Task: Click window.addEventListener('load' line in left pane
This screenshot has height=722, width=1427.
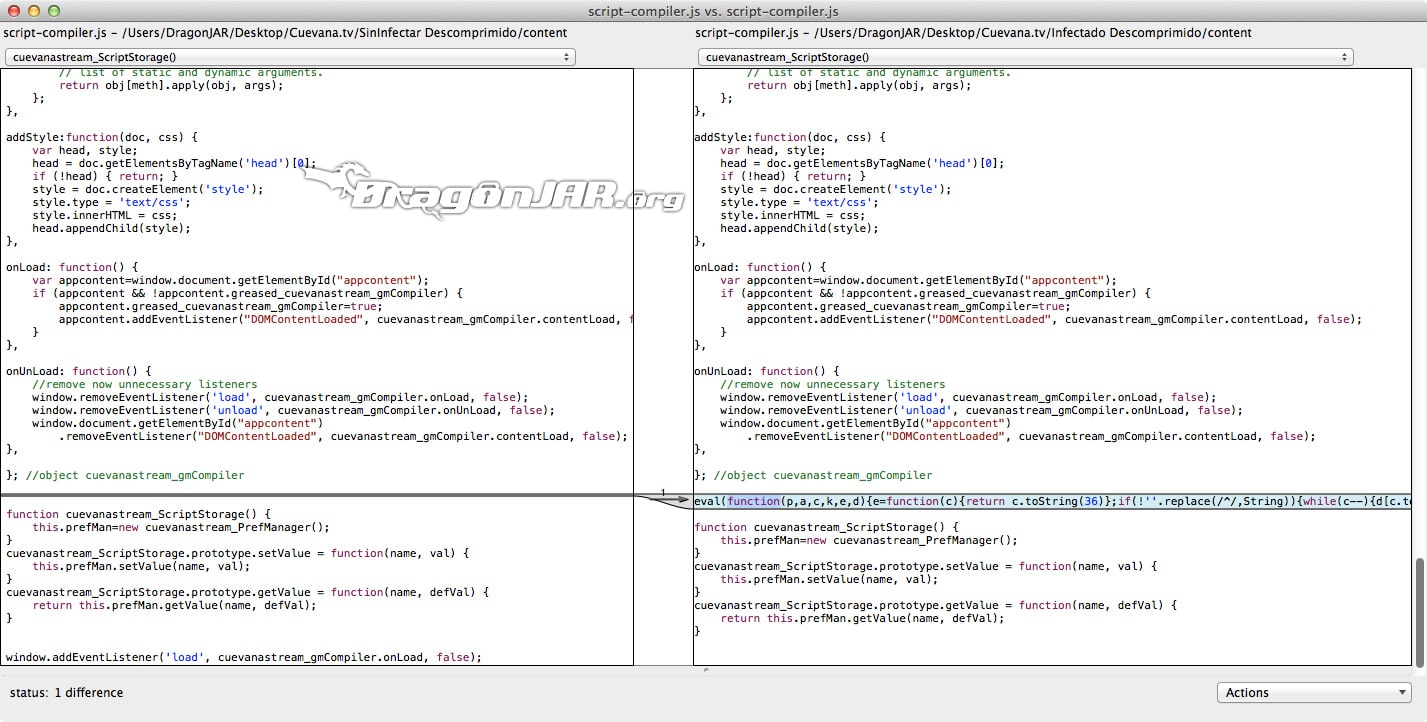Action: click(243, 657)
